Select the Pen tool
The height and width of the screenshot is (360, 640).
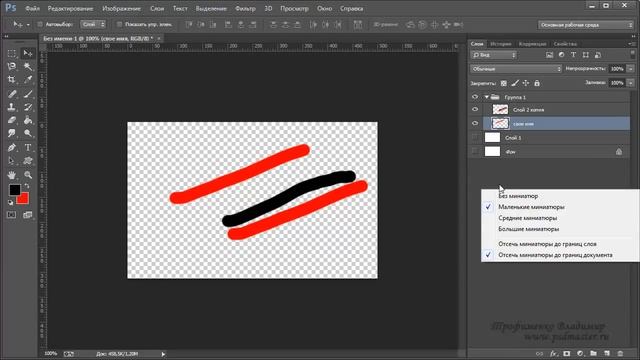click(x=12, y=147)
